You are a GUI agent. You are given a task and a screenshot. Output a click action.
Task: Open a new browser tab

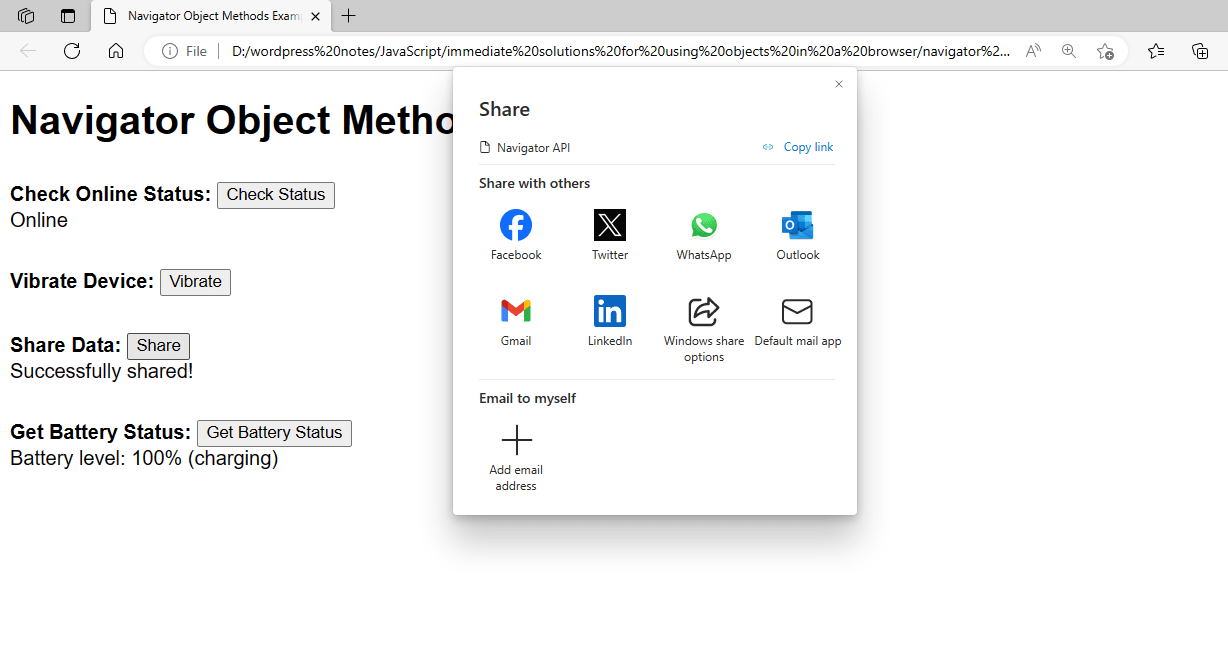(x=348, y=16)
